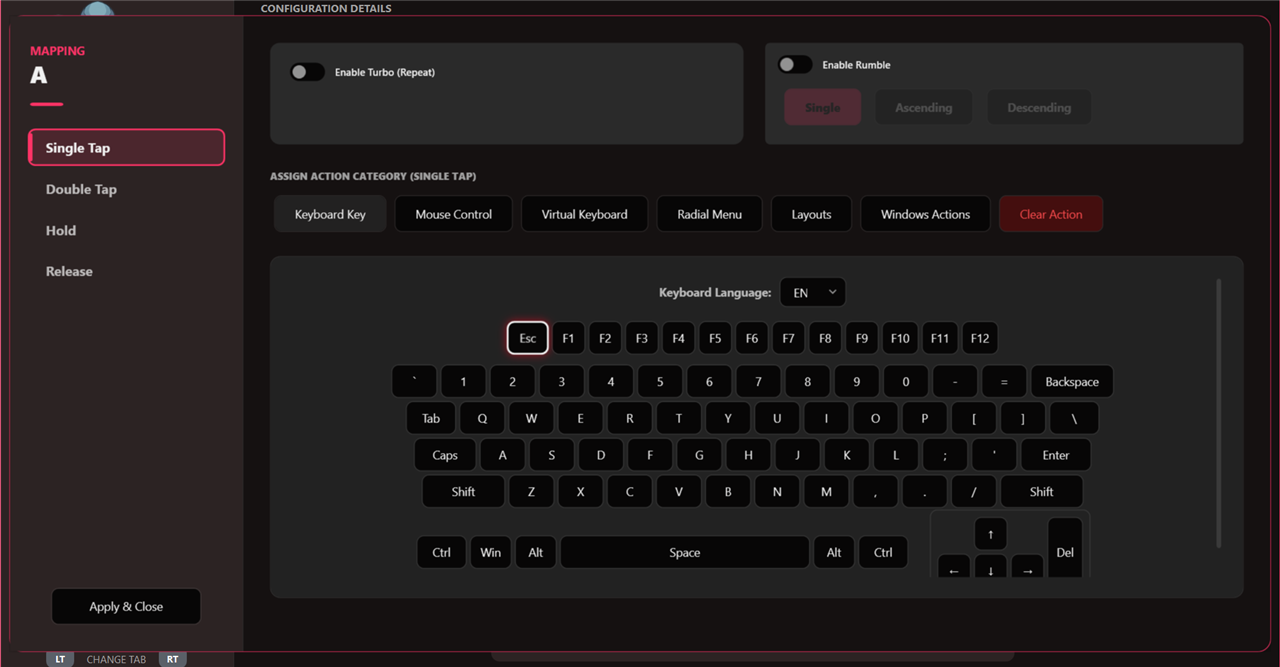Select the up arrow key
1280x667 pixels.
pos(990,534)
